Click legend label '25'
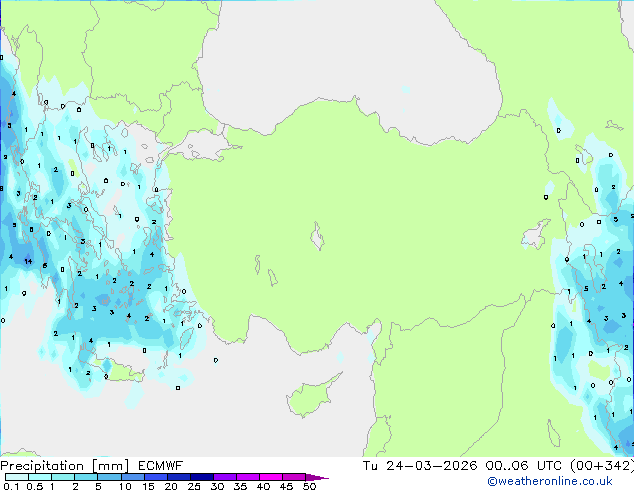 point(194,486)
